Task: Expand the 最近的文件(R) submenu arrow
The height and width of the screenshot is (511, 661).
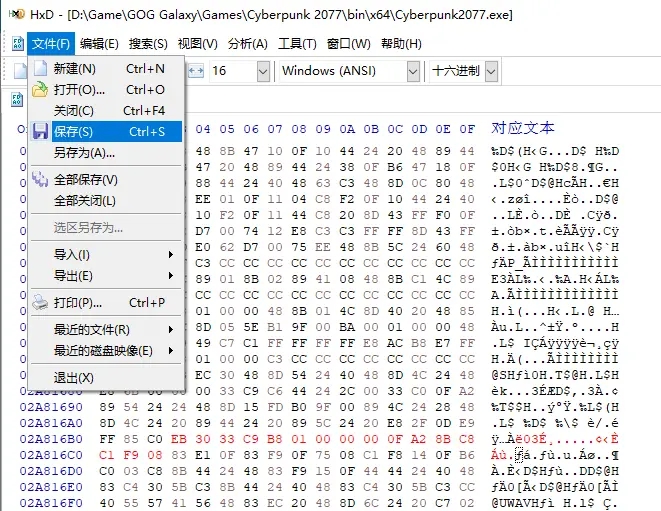Action: [171, 329]
